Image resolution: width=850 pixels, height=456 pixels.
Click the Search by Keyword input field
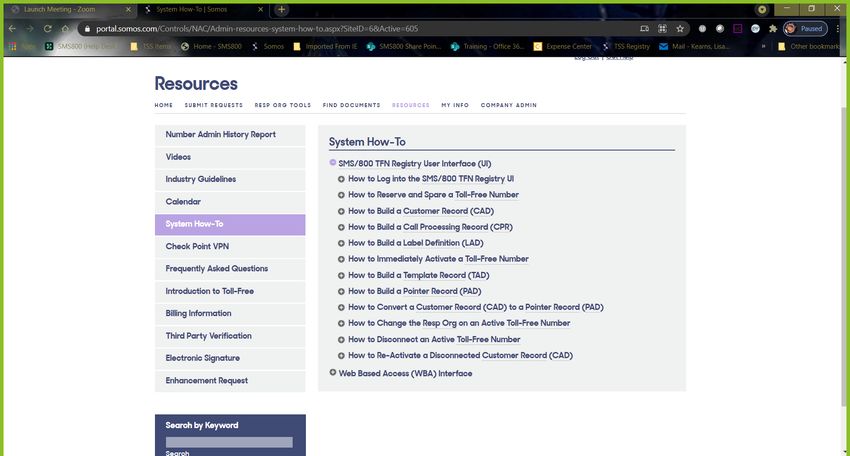229,442
